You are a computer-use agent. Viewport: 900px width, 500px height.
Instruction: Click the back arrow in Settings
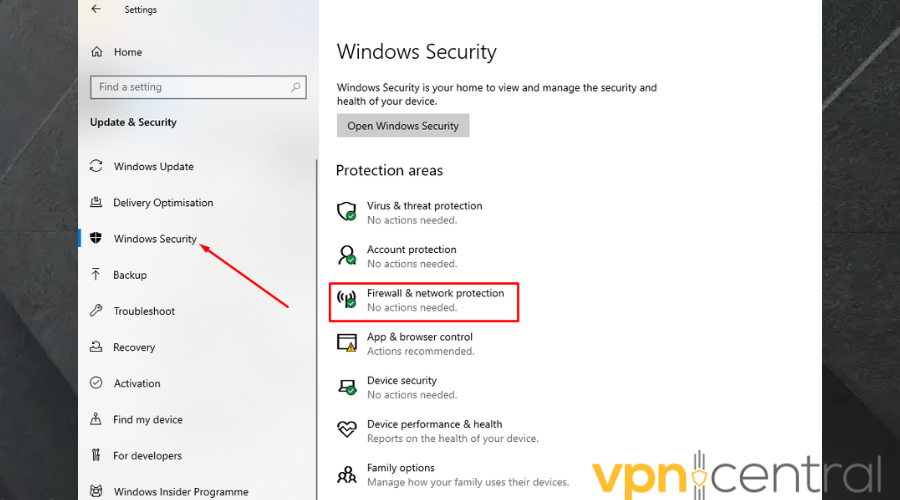96,9
